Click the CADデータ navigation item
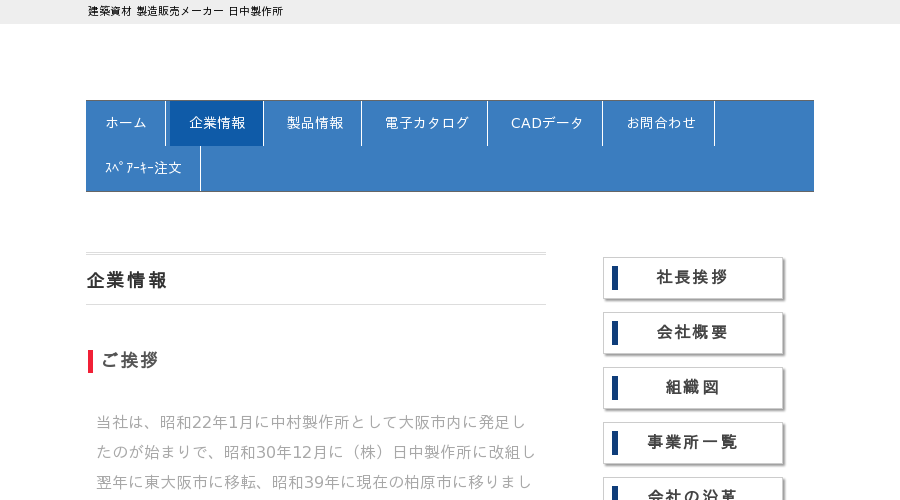This screenshot has width=900, height=500. 547,123
